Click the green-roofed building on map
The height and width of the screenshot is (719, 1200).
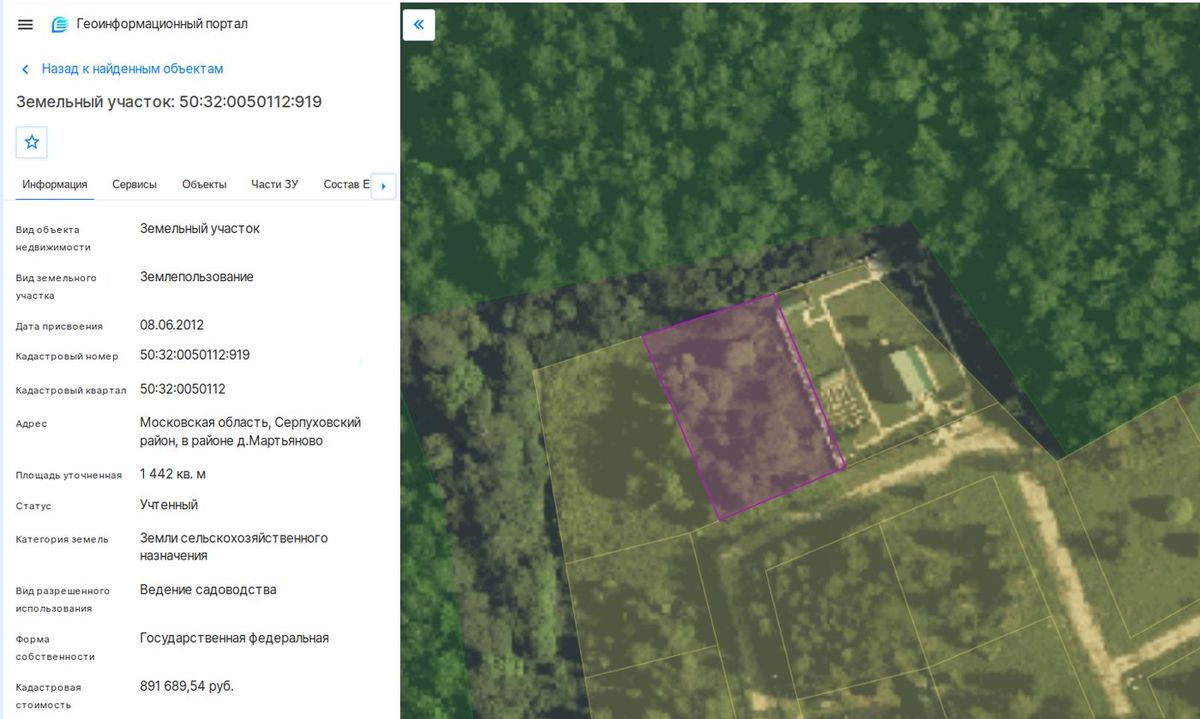point(913,371)
